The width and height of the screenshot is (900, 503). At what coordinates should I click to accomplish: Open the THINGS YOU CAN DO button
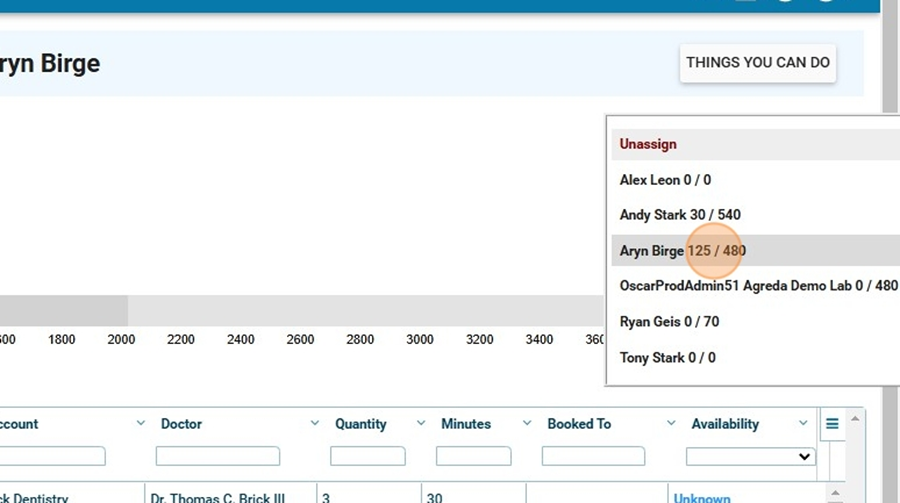tap(757, 63)
